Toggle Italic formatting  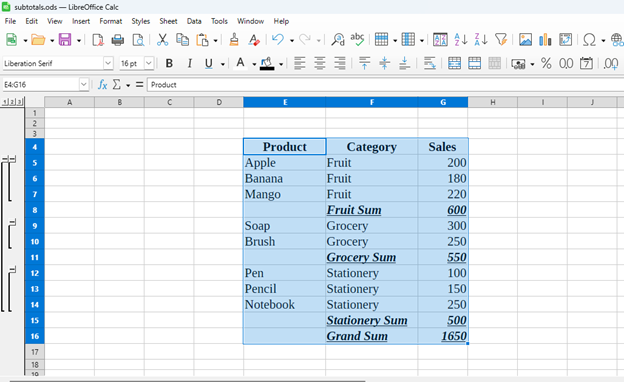tap(189, 63)
